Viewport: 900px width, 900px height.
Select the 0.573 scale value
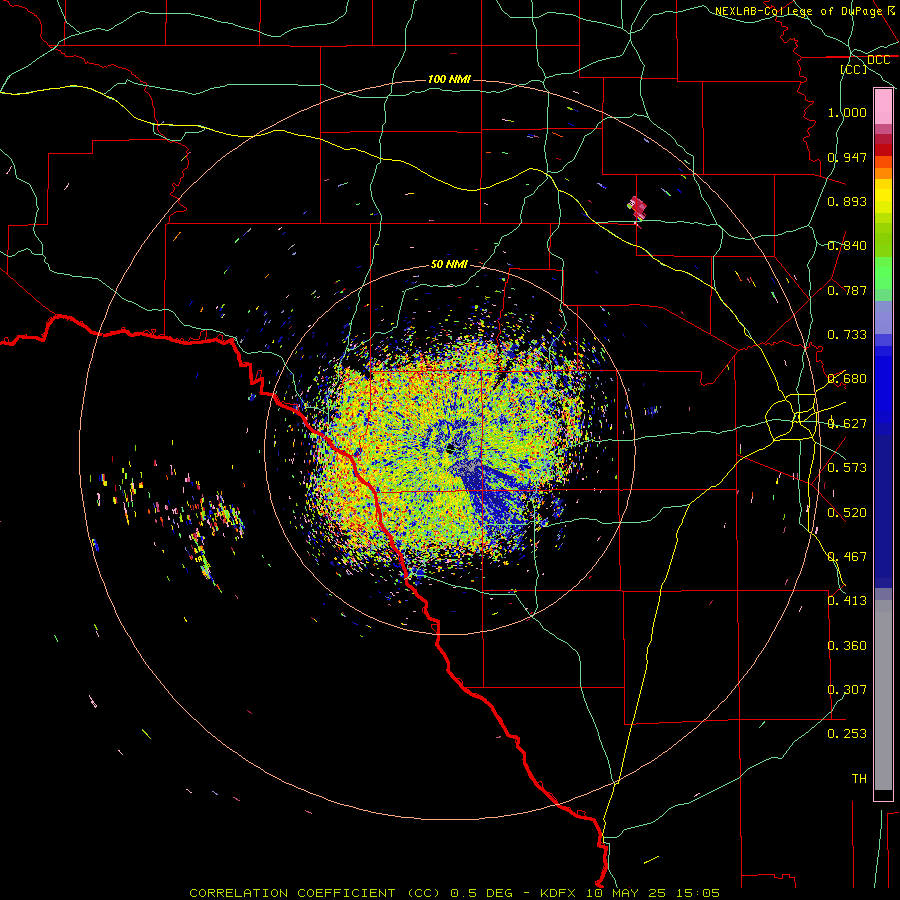click(847, 468)
